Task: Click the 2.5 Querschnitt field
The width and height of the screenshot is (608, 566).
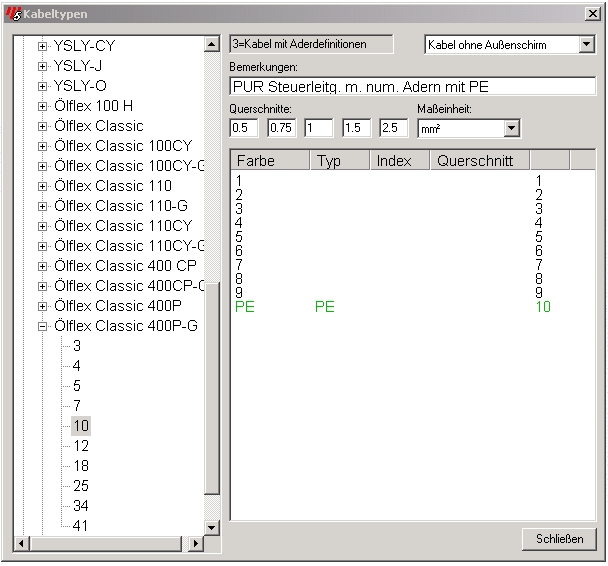Action: pyautogui.click(x=394, y=128)
